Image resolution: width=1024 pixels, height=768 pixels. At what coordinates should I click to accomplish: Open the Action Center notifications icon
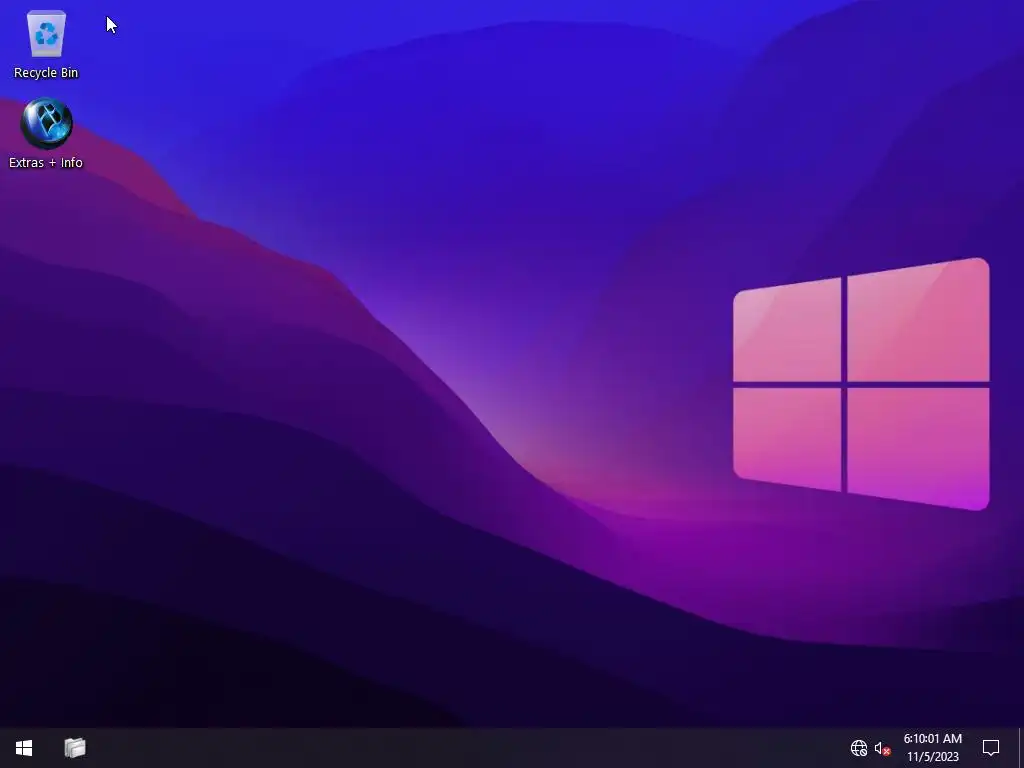pos(991,748)
